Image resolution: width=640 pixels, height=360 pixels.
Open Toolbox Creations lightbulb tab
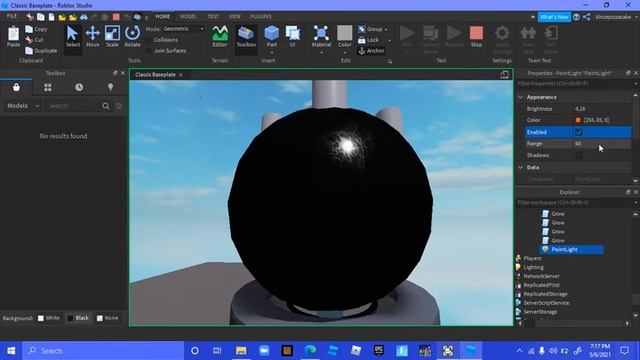tap(110, 87)
